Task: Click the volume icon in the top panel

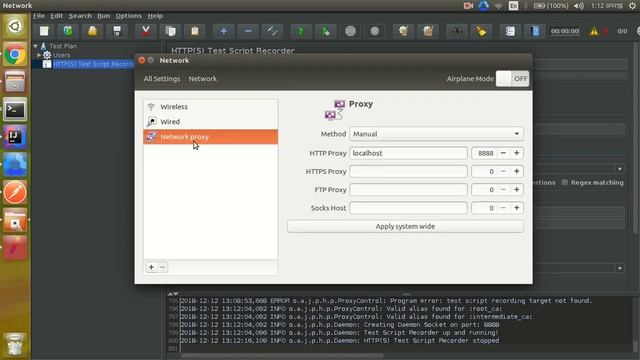Action: pyautogui.click(x=578, y=6)
